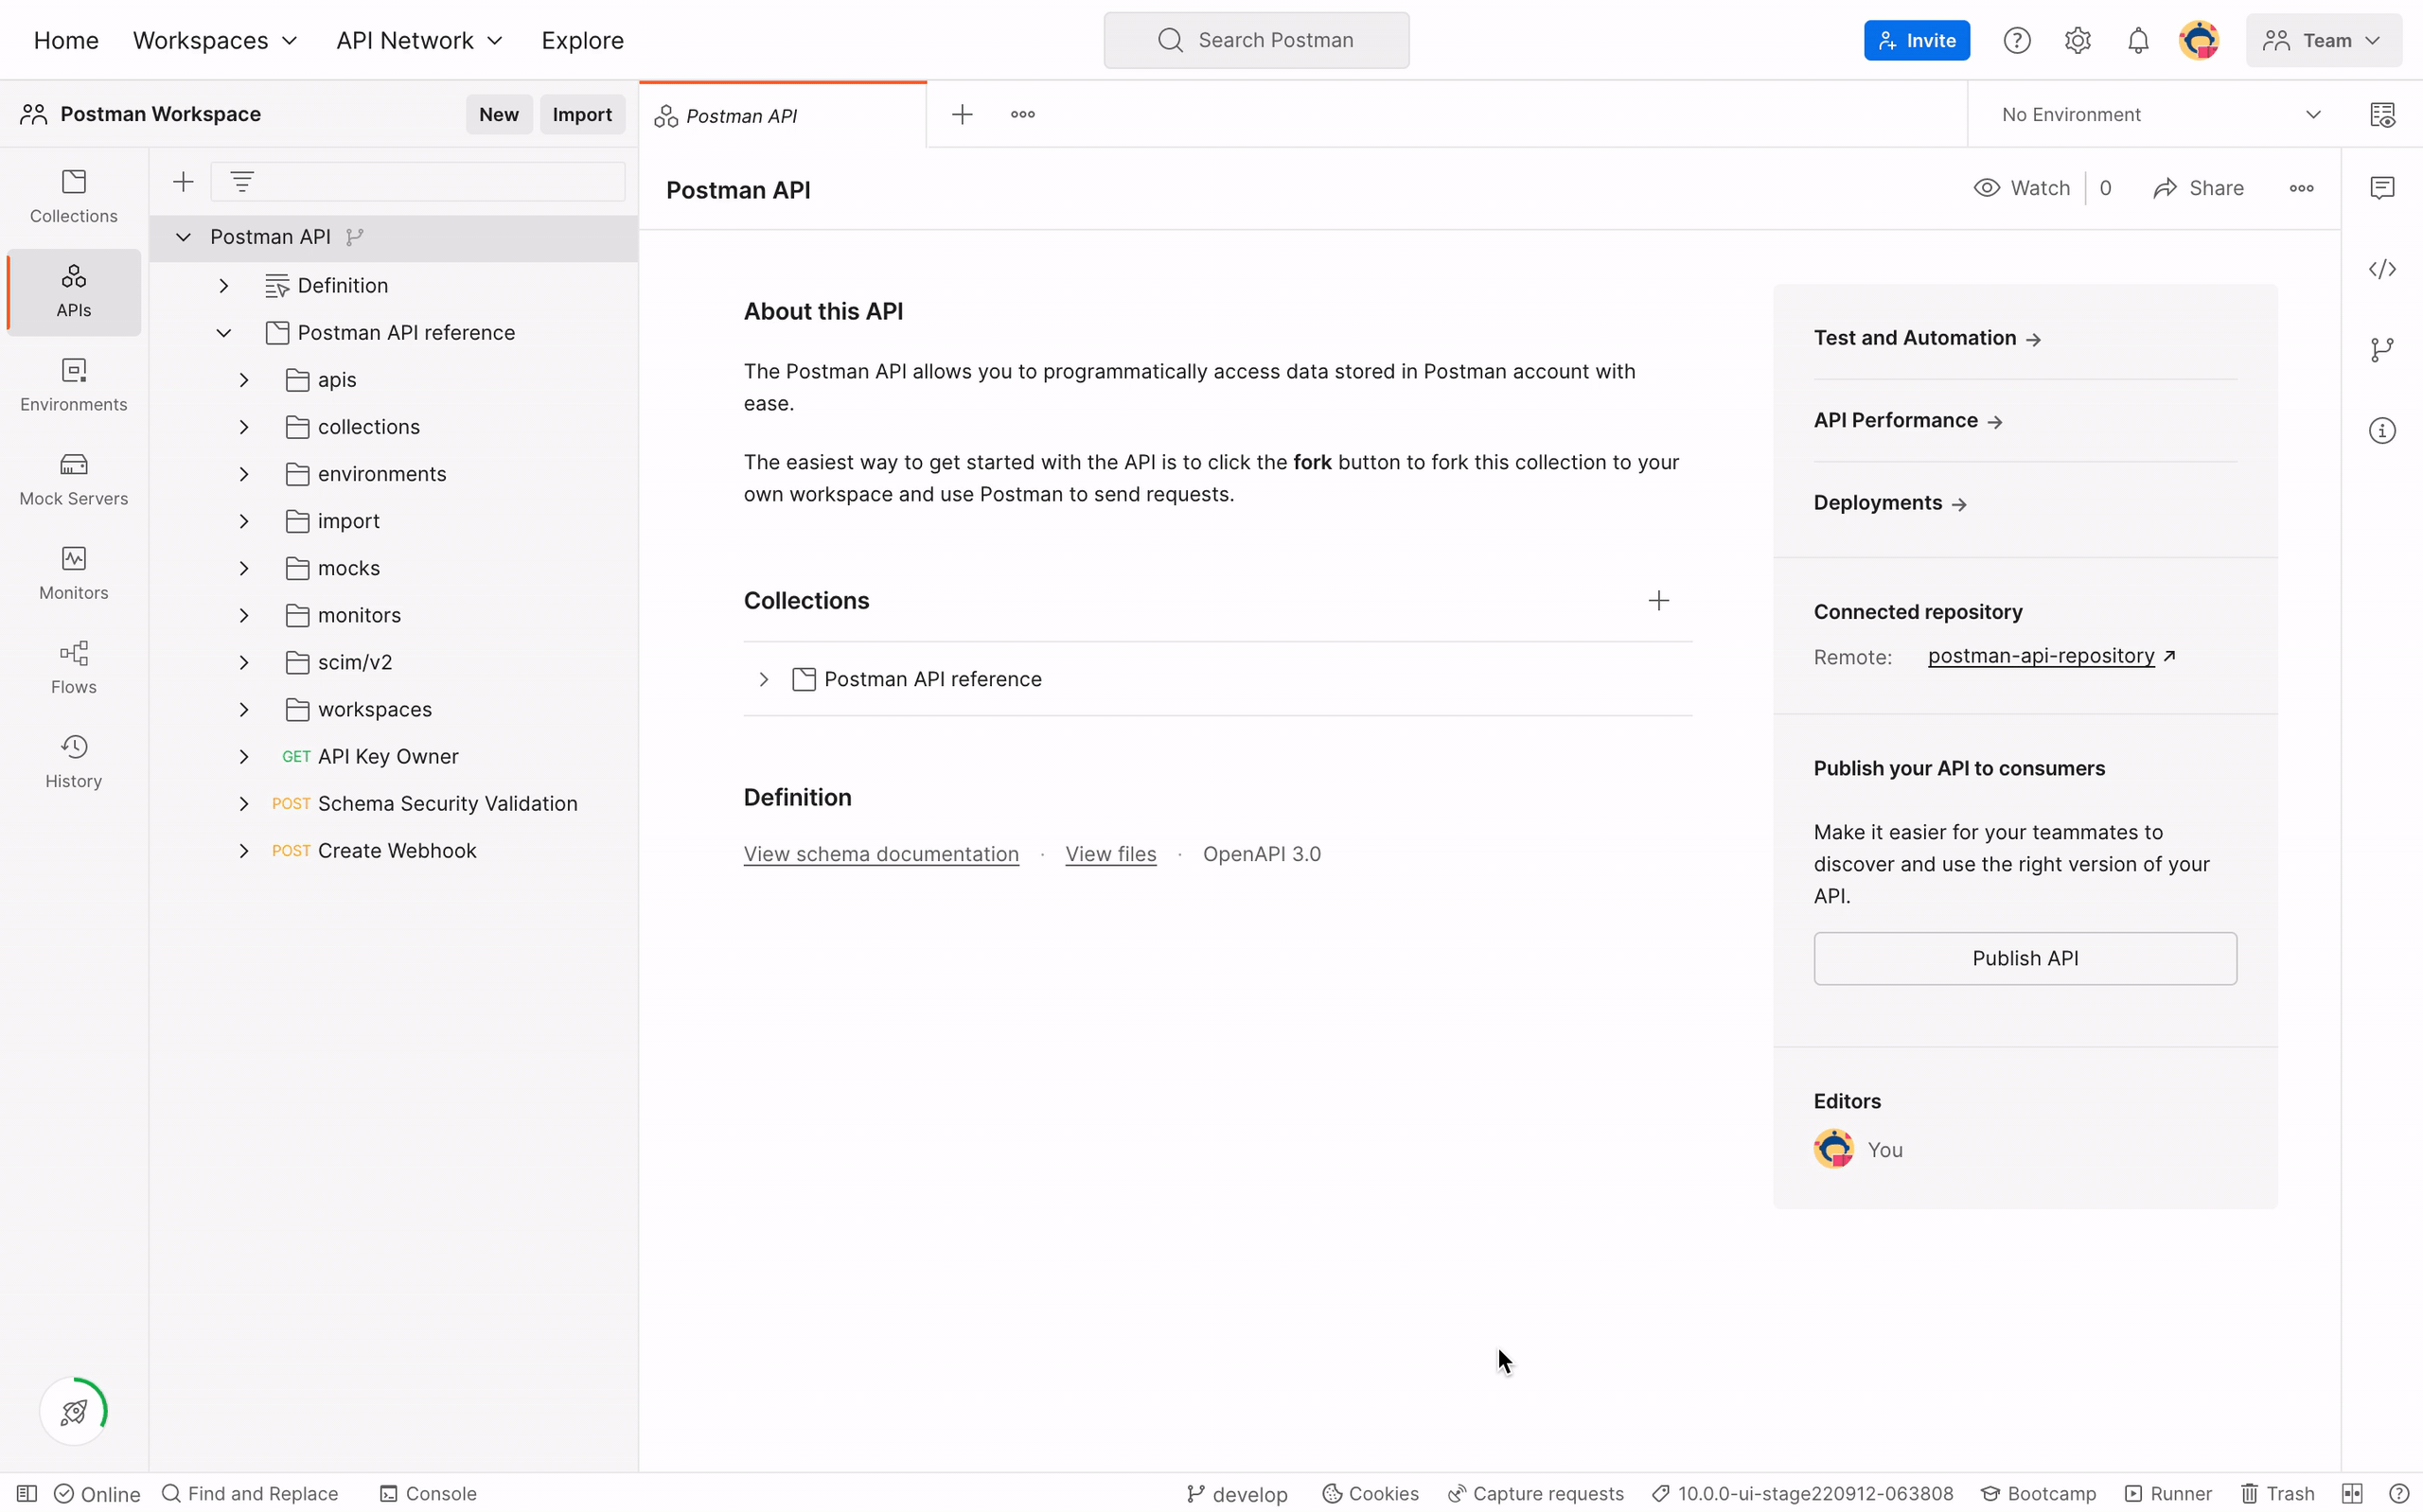Open Deployments link
This screenshot has width=2423, height=1512.
coord(1890,503)
